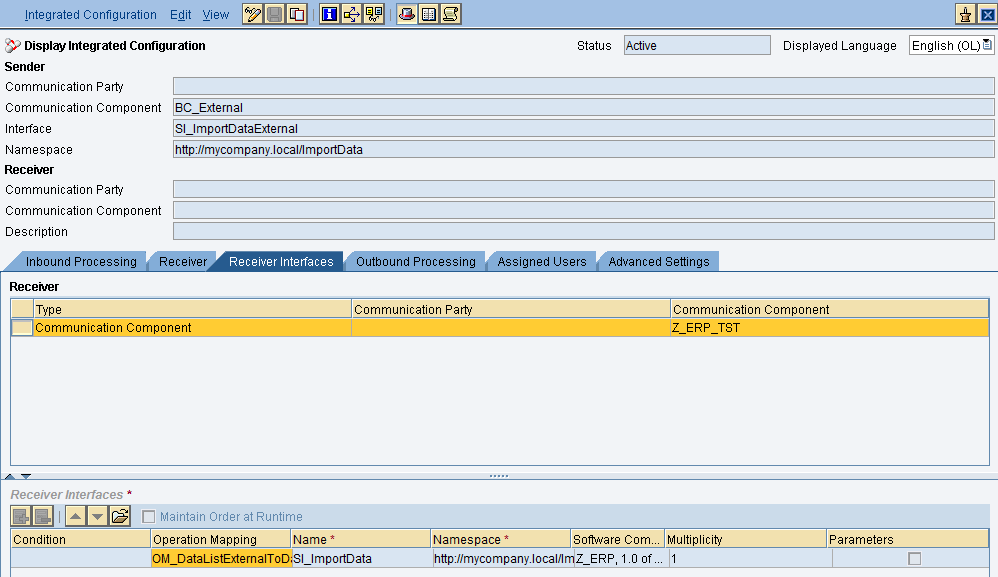Move selected receiver interface up
998x577 pixels.
[x=75, y=516]
